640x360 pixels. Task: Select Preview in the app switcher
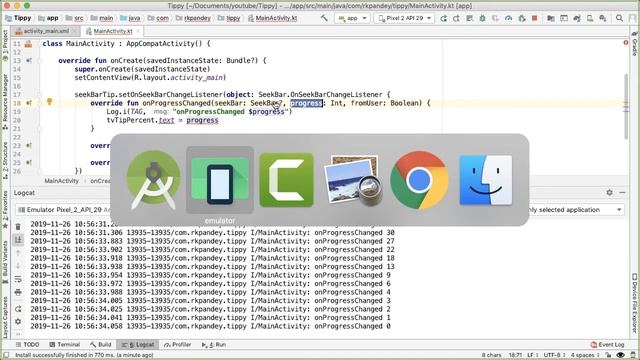pyautogui.click(x=353, y=180)
